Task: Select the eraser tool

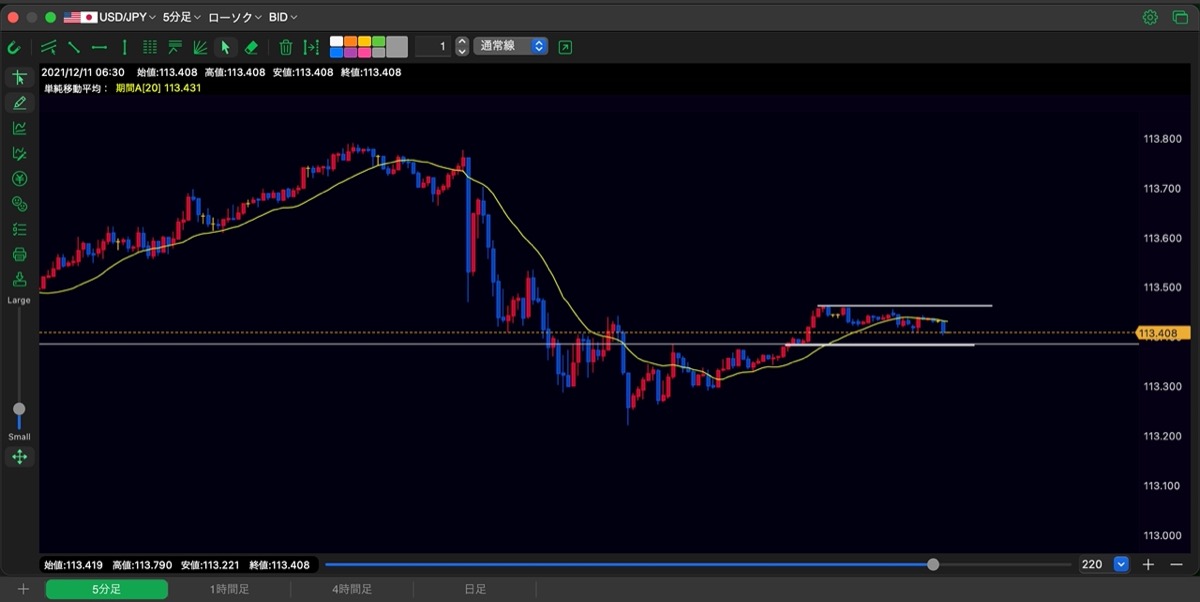Action: pyautogui.click(x=252, y=46)
